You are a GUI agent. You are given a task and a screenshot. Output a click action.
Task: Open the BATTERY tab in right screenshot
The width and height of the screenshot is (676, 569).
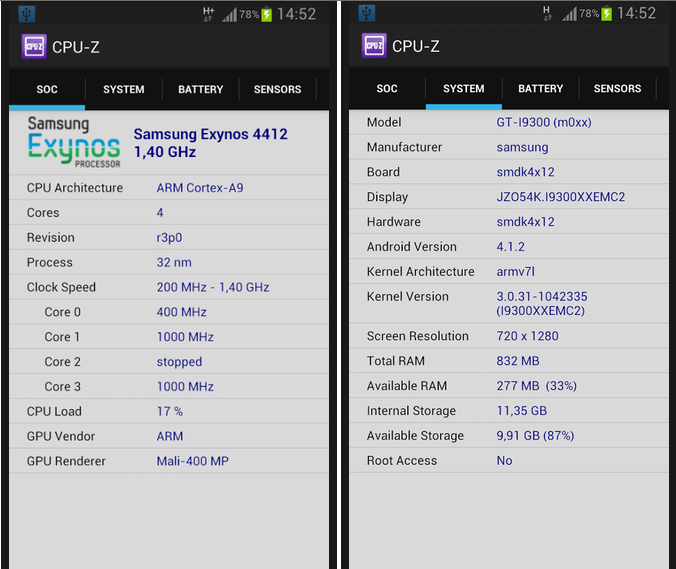[541, 88]
